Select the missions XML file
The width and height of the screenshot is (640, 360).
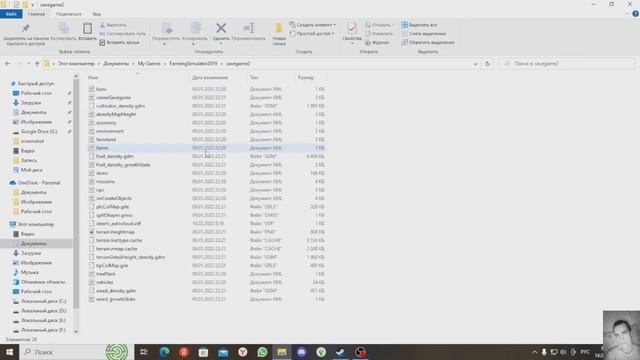[x=105, y=182]
